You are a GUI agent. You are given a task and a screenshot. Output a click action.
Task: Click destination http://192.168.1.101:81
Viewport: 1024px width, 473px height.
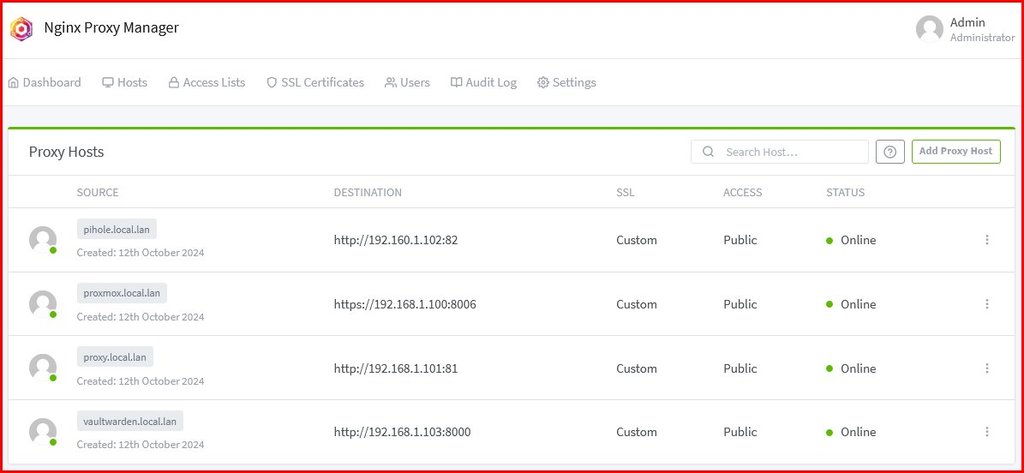point(396,368)
